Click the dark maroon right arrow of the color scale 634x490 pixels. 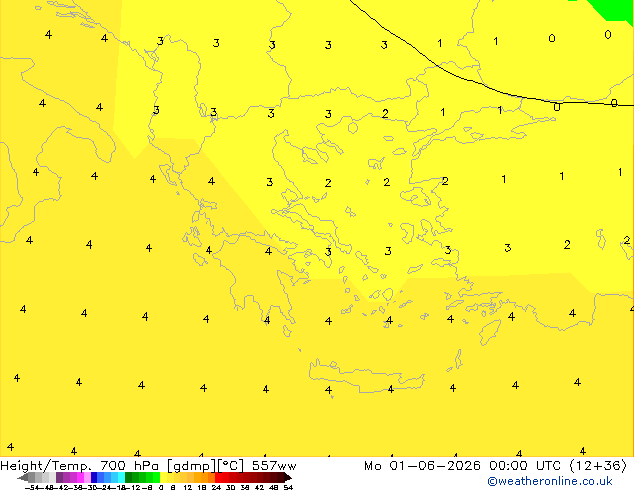pyautogui.click(x=288, y=478)
